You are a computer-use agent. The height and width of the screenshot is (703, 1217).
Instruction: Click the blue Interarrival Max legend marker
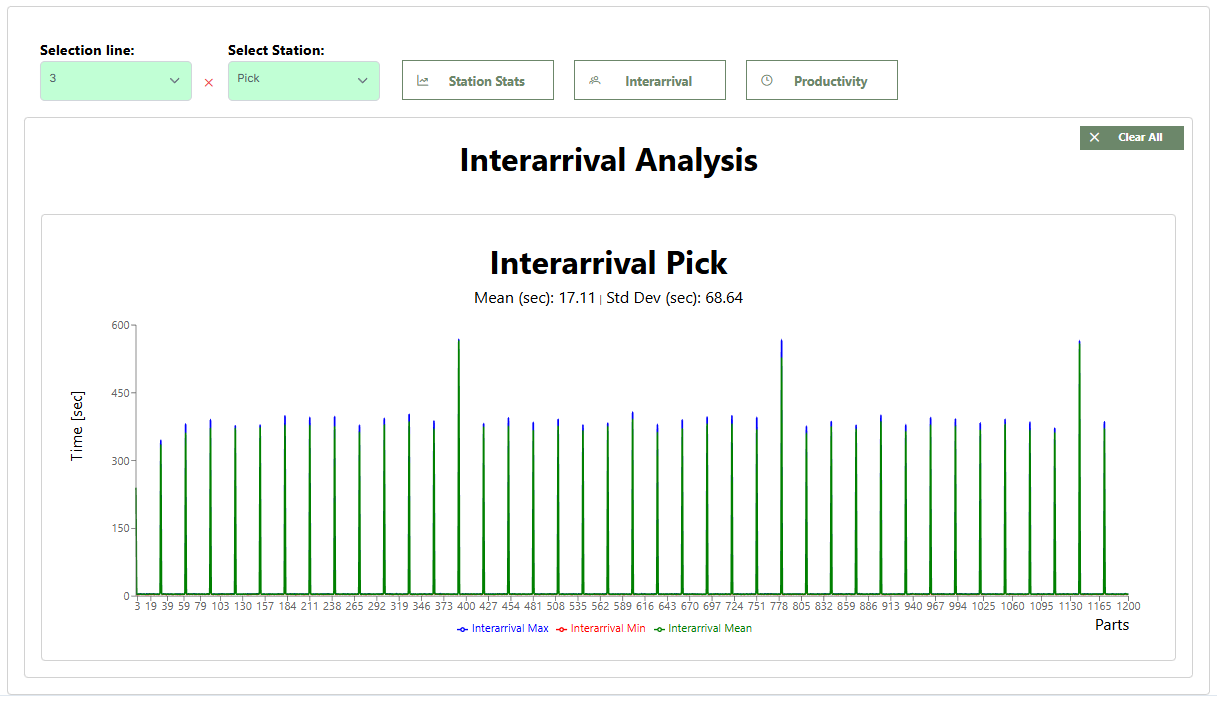click(462, 629)
